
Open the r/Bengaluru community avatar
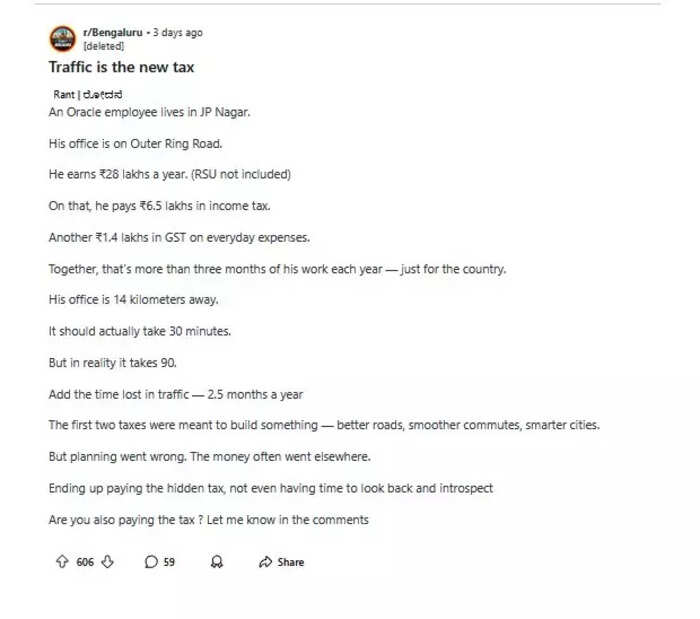pyautogui.click(x=62, y=38)
